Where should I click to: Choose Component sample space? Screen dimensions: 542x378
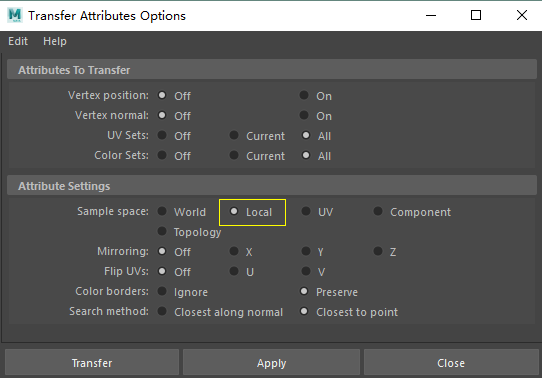tap(378, 211)
